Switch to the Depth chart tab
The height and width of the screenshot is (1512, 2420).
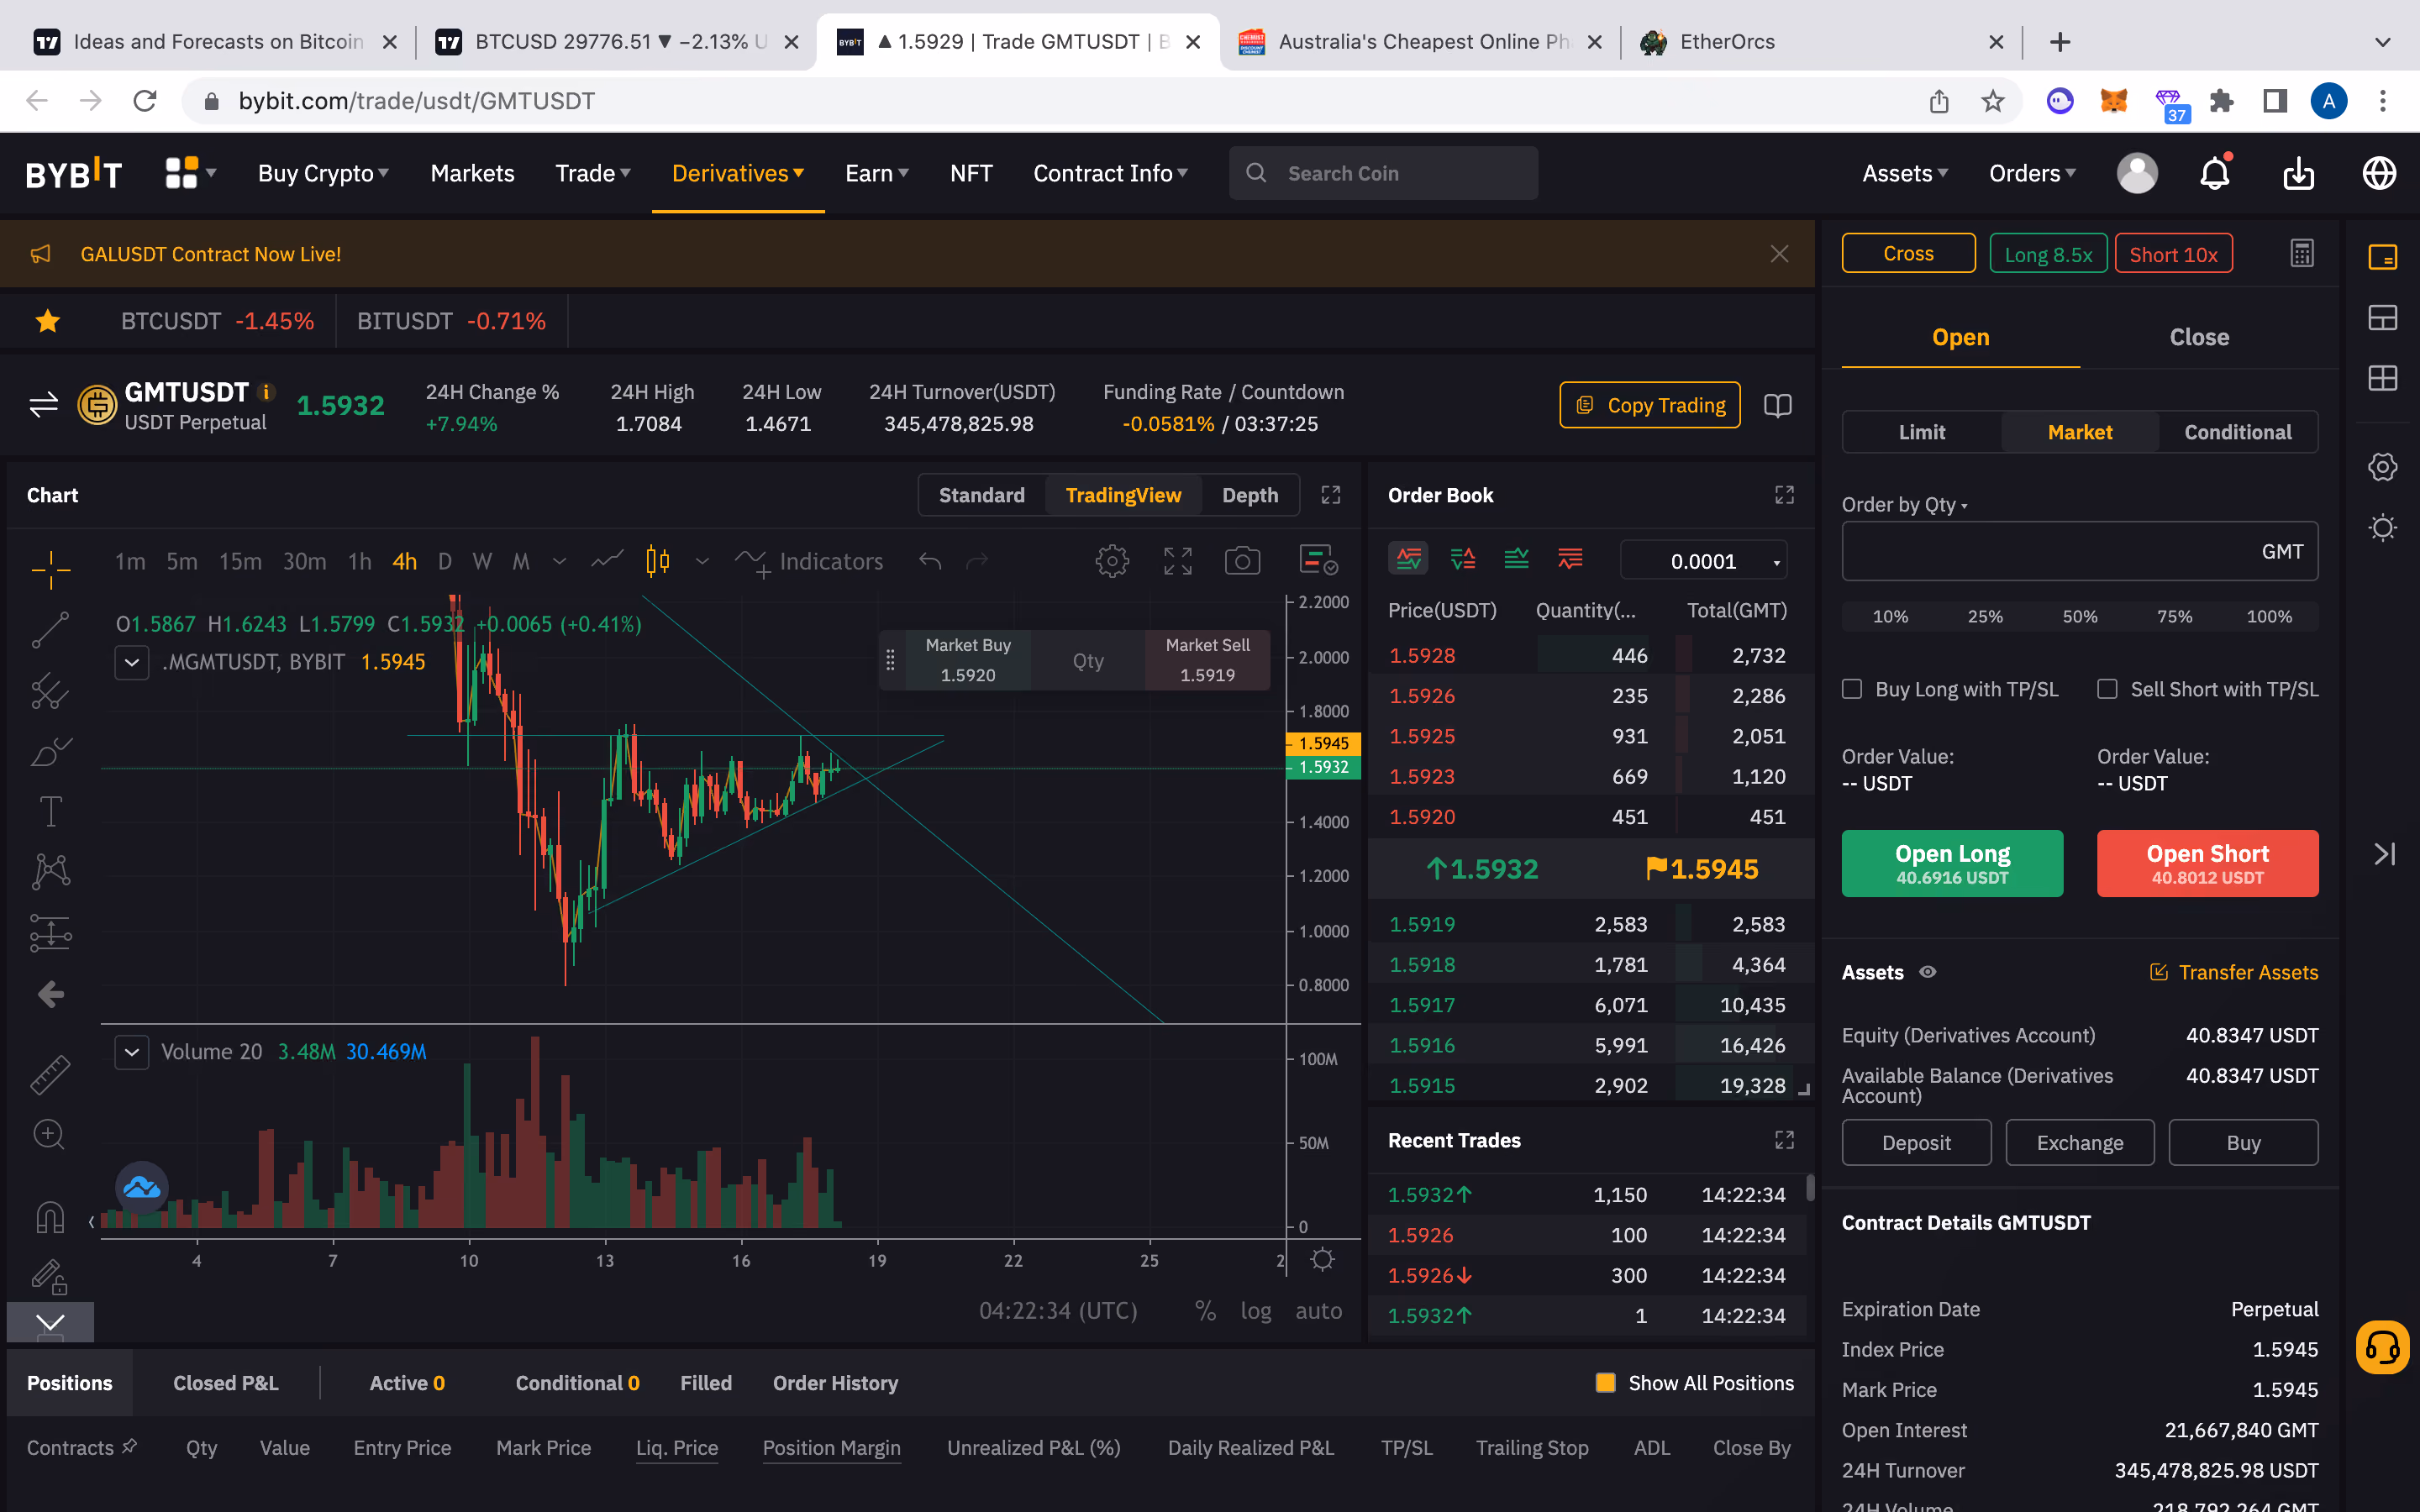tap(1249, 495)
